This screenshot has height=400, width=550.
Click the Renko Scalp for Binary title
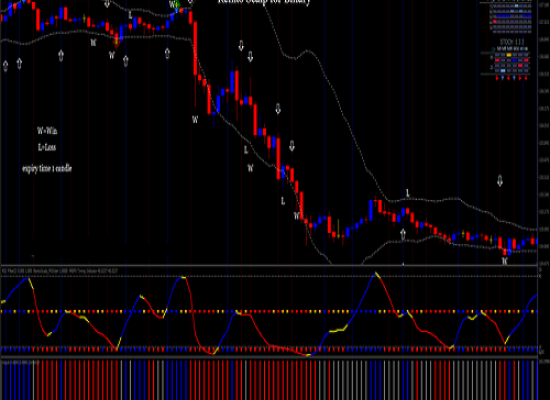click(264, 2)
